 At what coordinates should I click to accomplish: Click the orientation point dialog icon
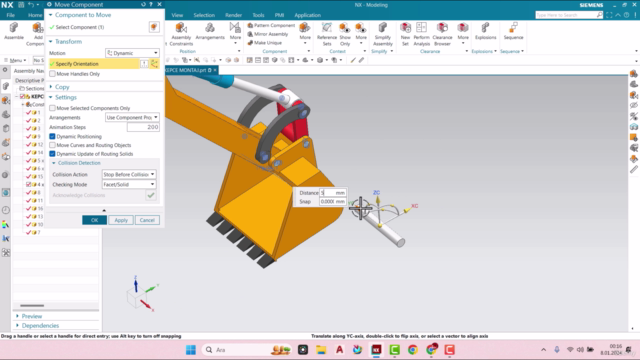144,64
